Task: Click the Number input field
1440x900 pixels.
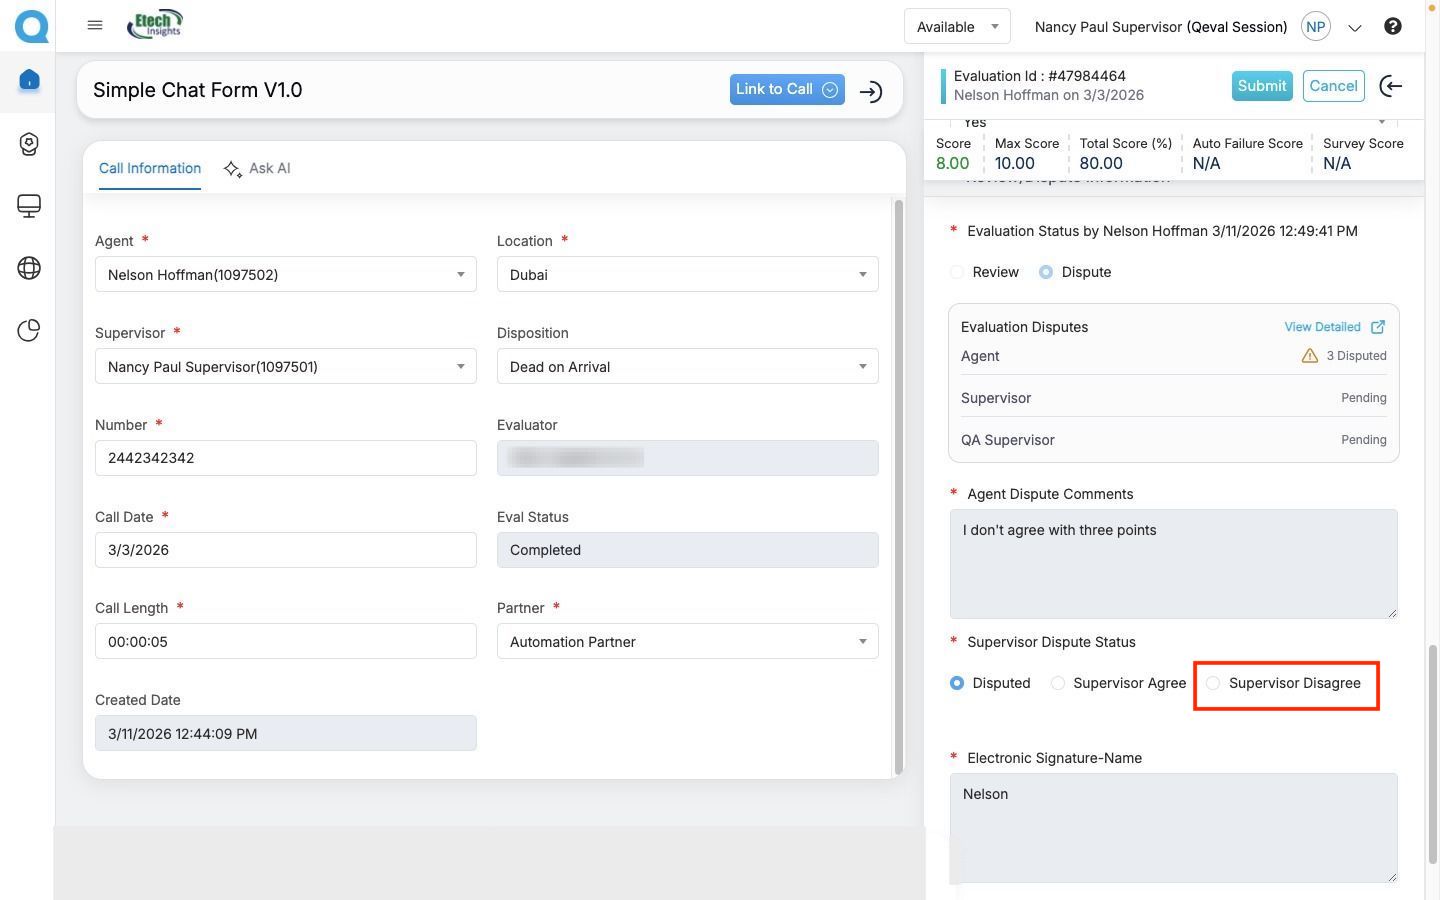Action: pyautogui.click(x=285, y=458)
